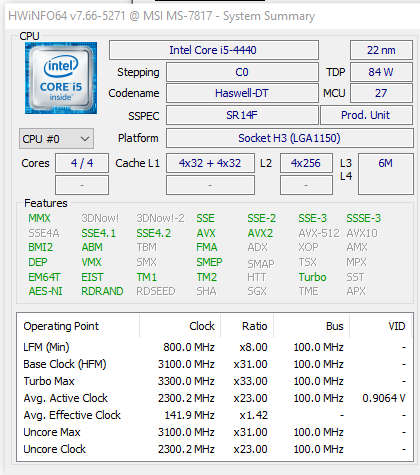The width and height of the screenshot is (420, 475).
Task: Click the VMX feature label
Action: (91, 262)
